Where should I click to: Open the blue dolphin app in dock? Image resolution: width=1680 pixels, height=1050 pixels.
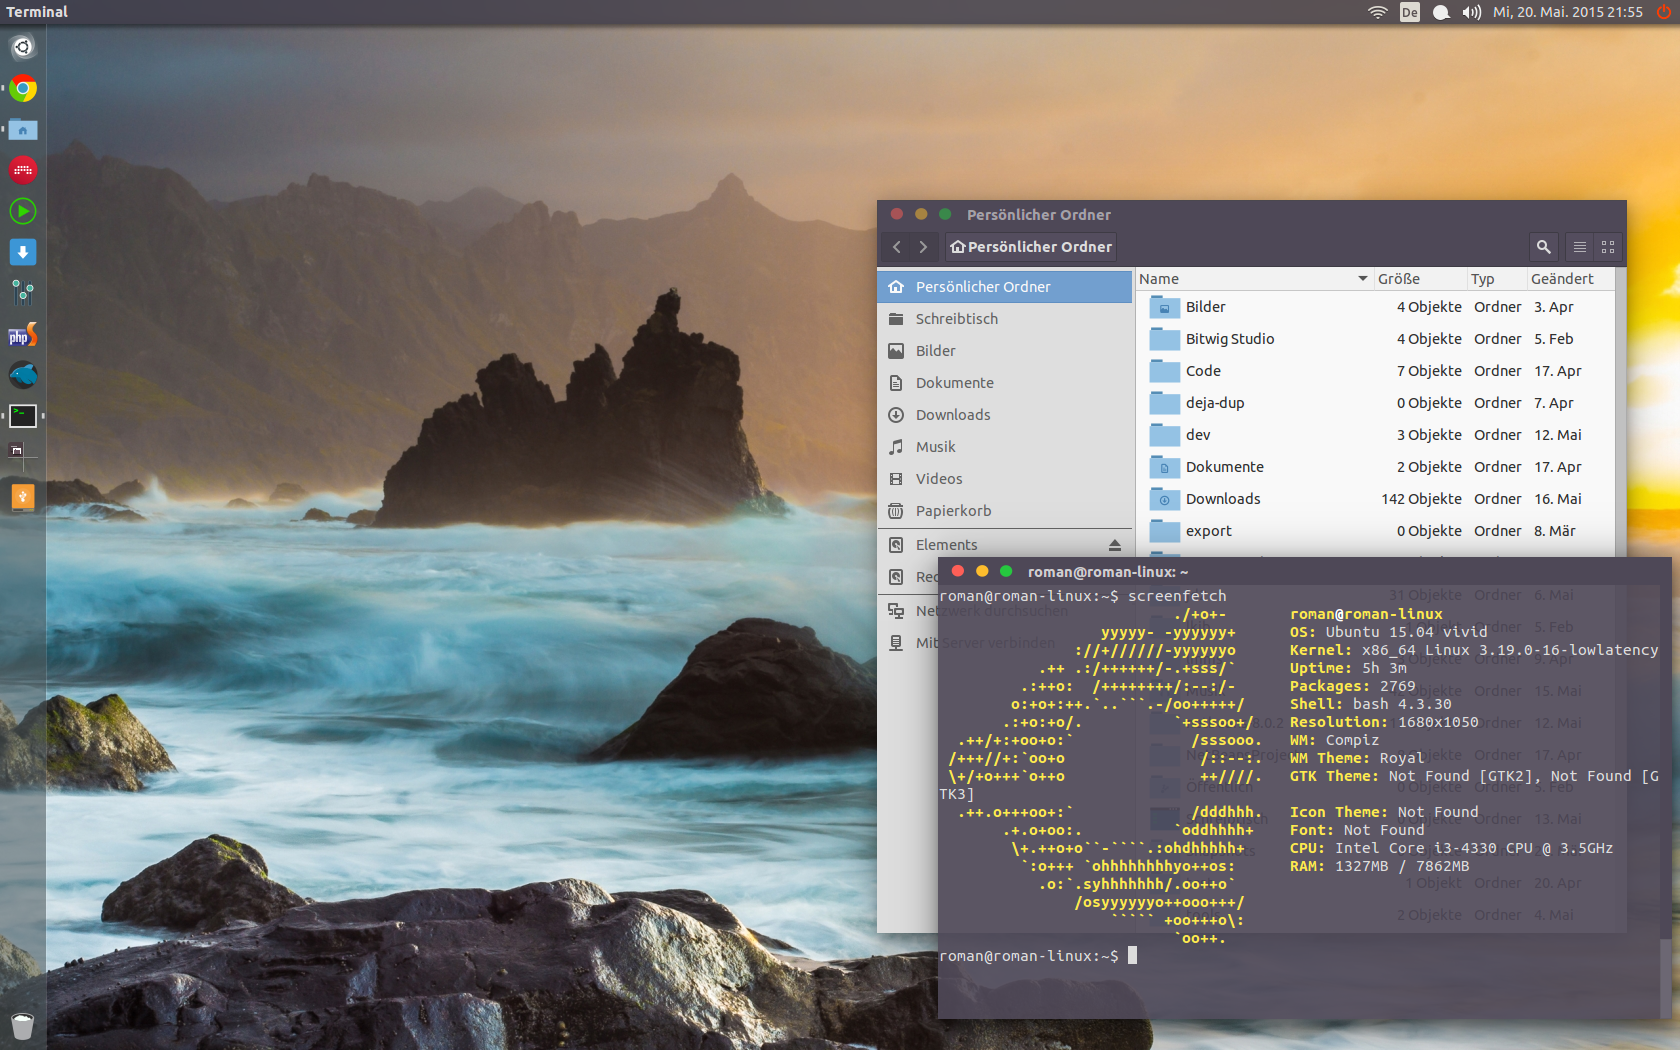point(23,375)
